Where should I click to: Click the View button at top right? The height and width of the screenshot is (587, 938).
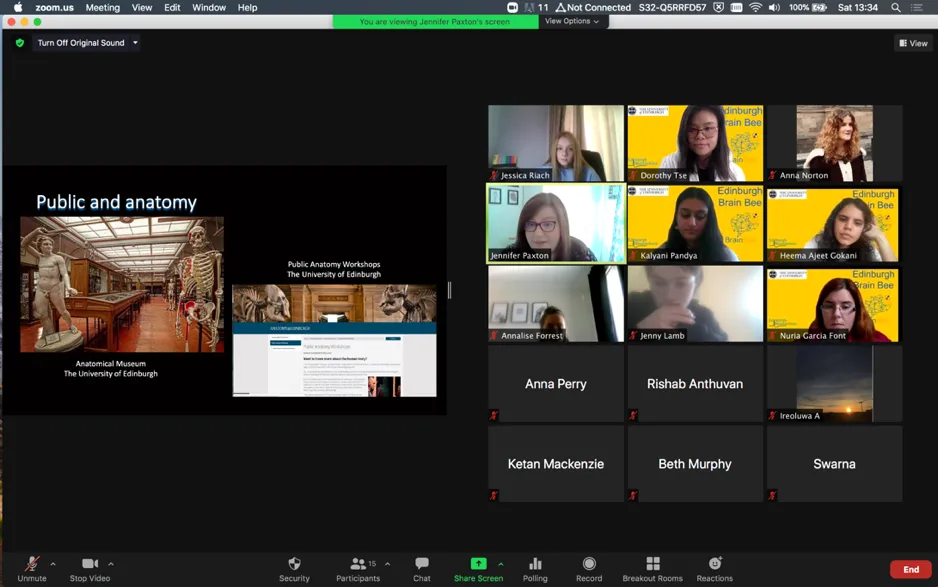[x=913, y=43]
